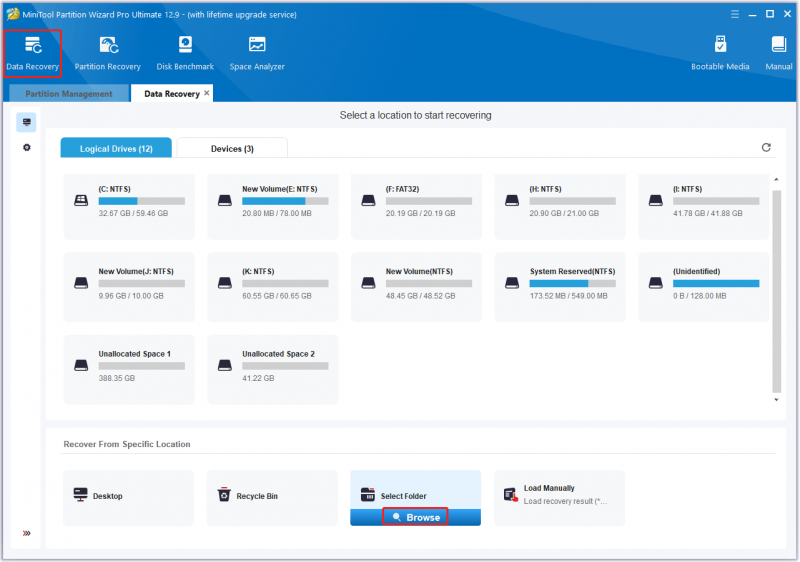Create Bootable Media from the toolbar

click(720, 54)
